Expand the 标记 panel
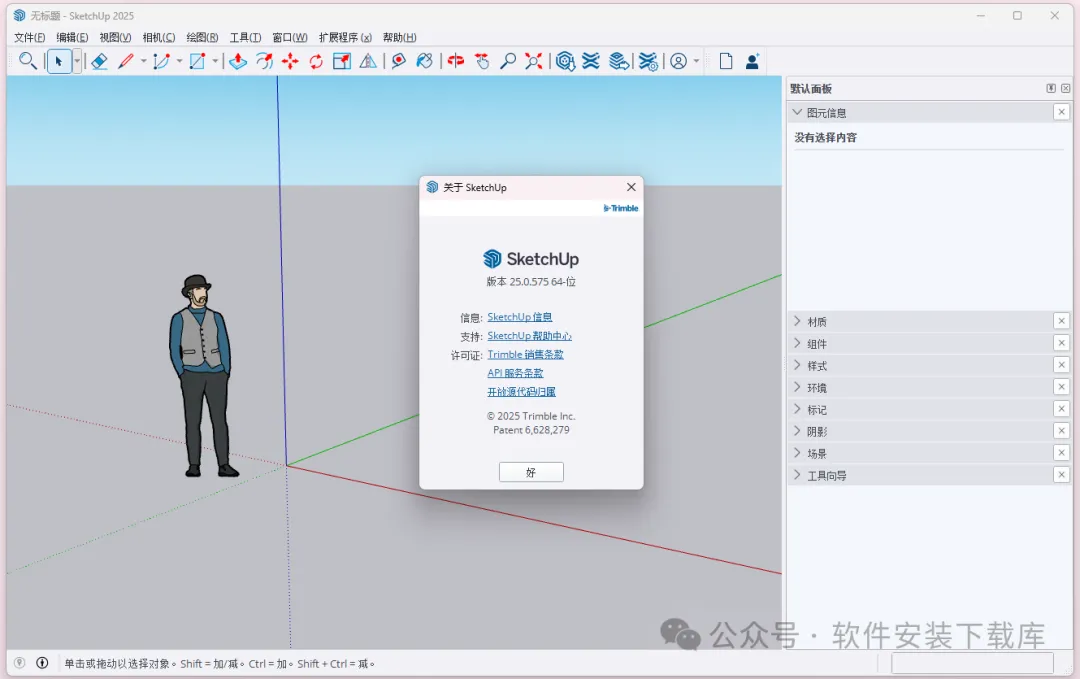Image resolution: width=1080 pixels, height=679 pixels. (x=797, y=409)
